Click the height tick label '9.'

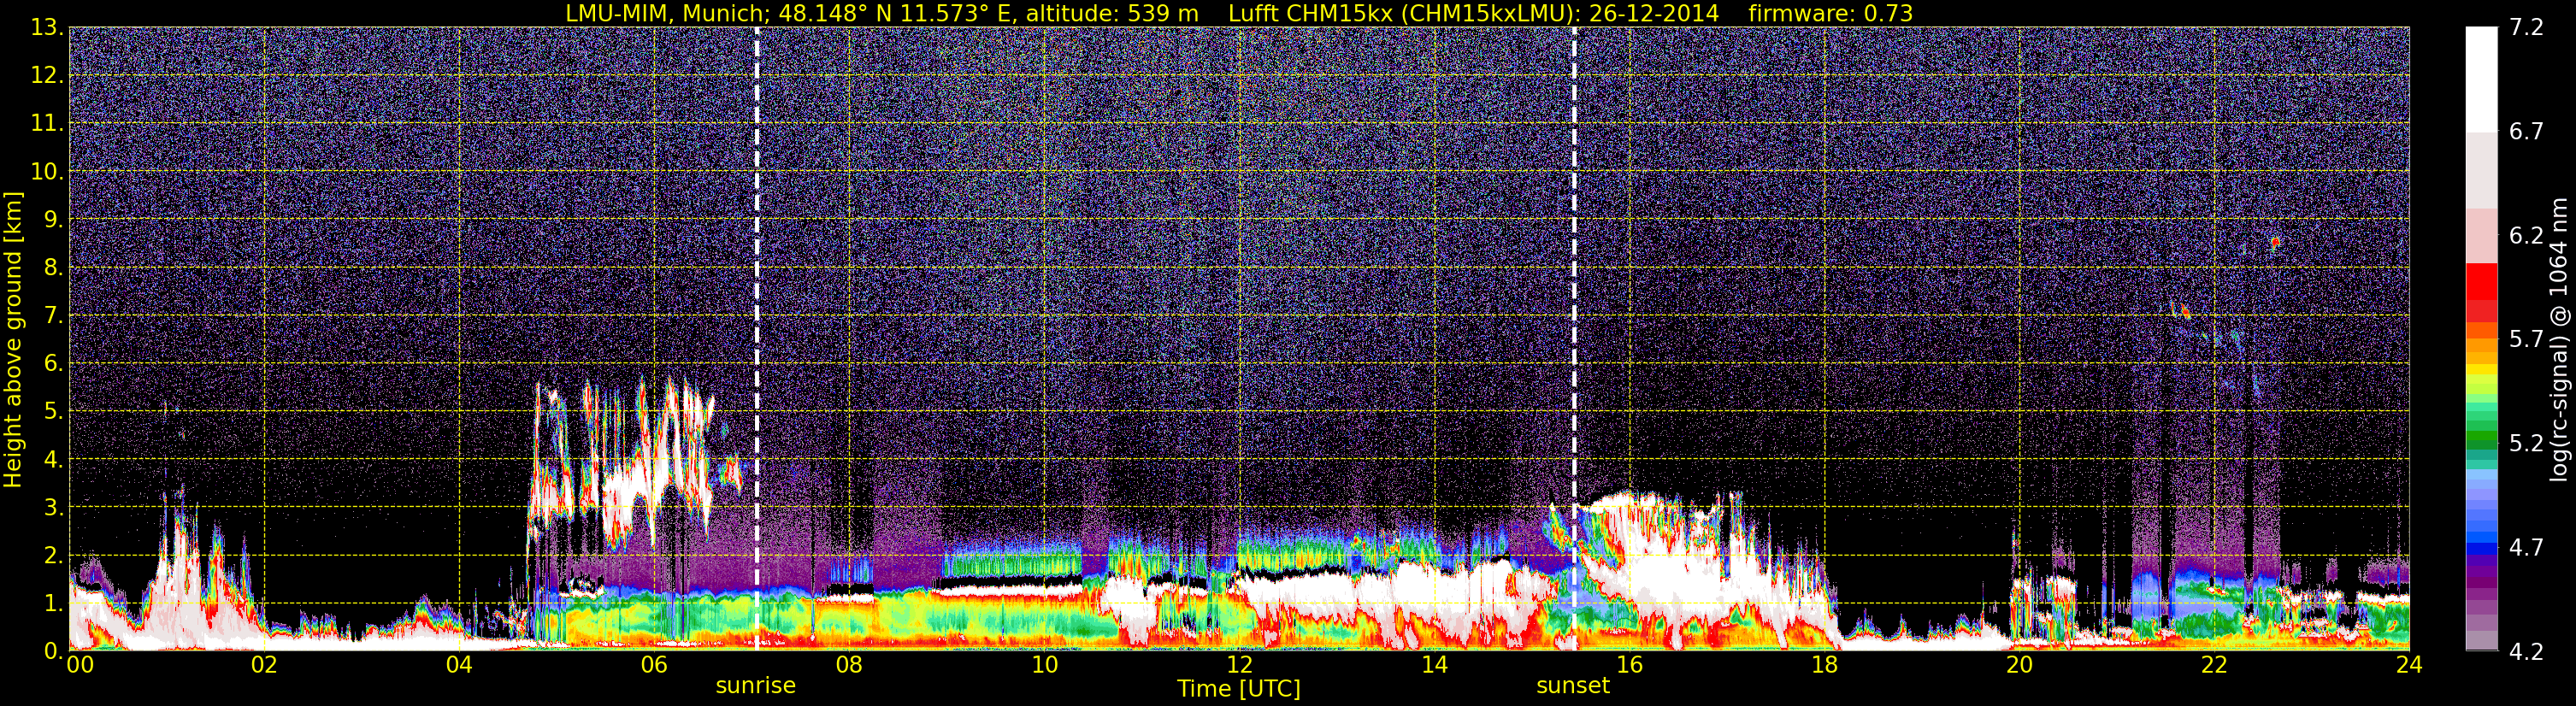pyautogui.click(x=53, y=220)
